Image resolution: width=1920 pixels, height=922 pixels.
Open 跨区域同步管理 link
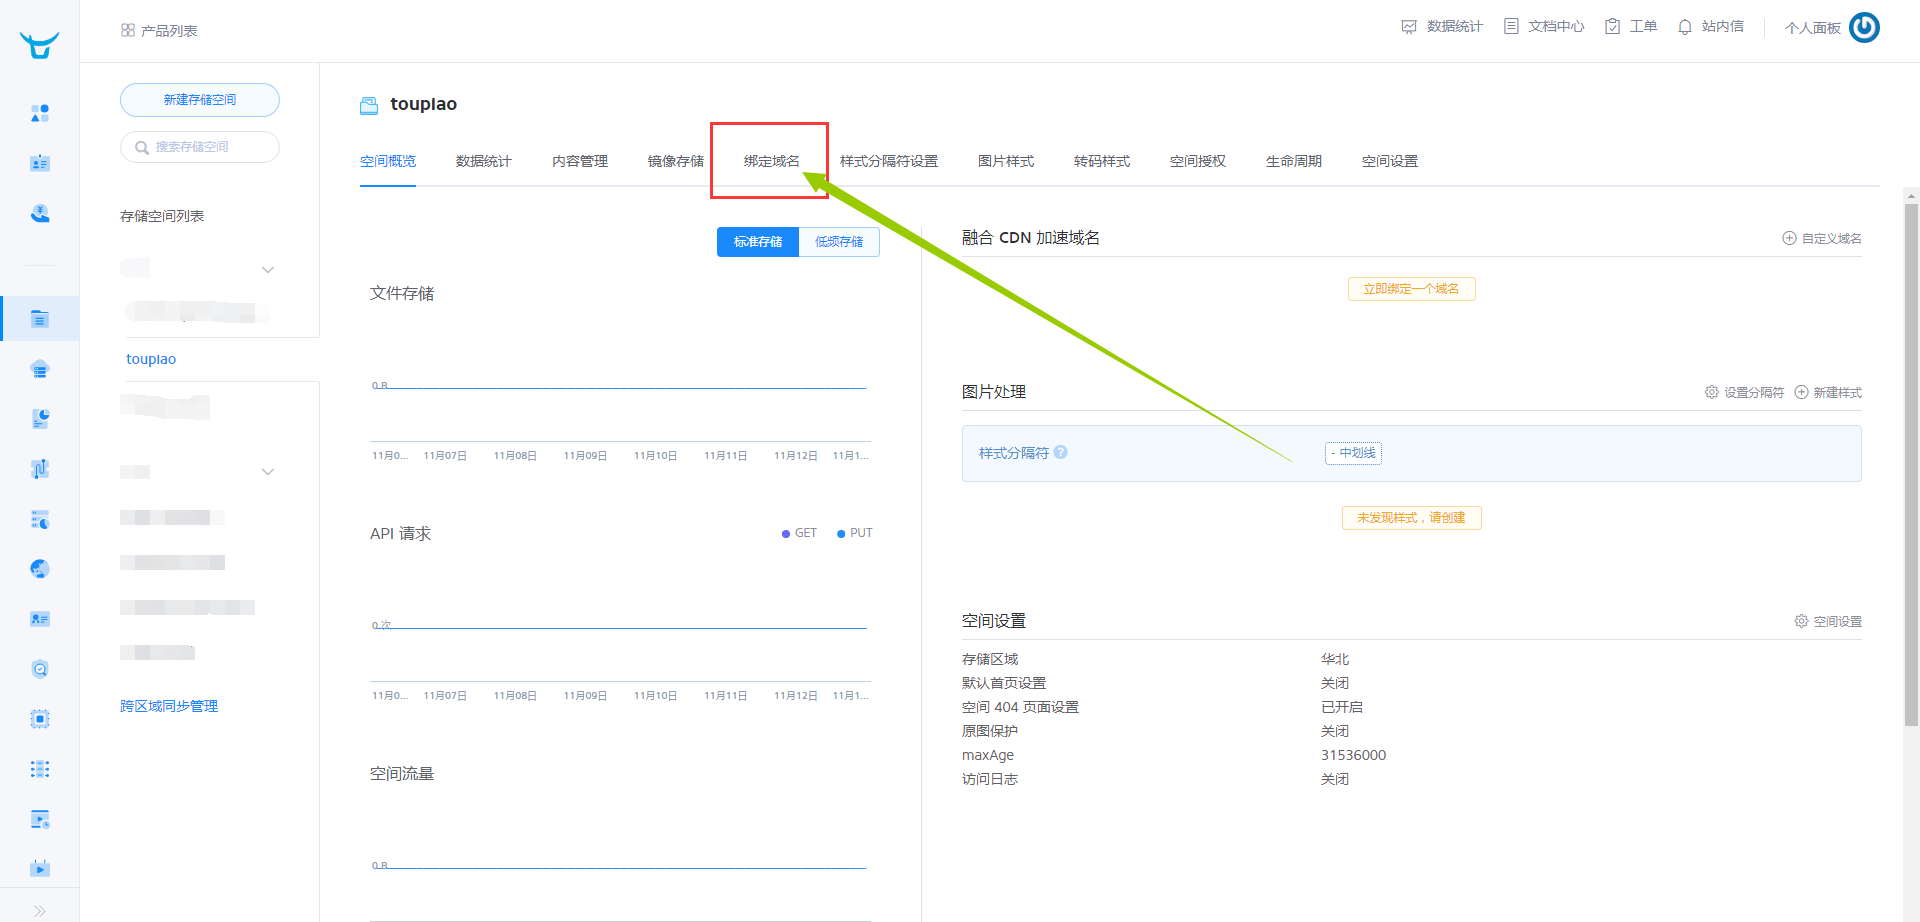point(169,706)
